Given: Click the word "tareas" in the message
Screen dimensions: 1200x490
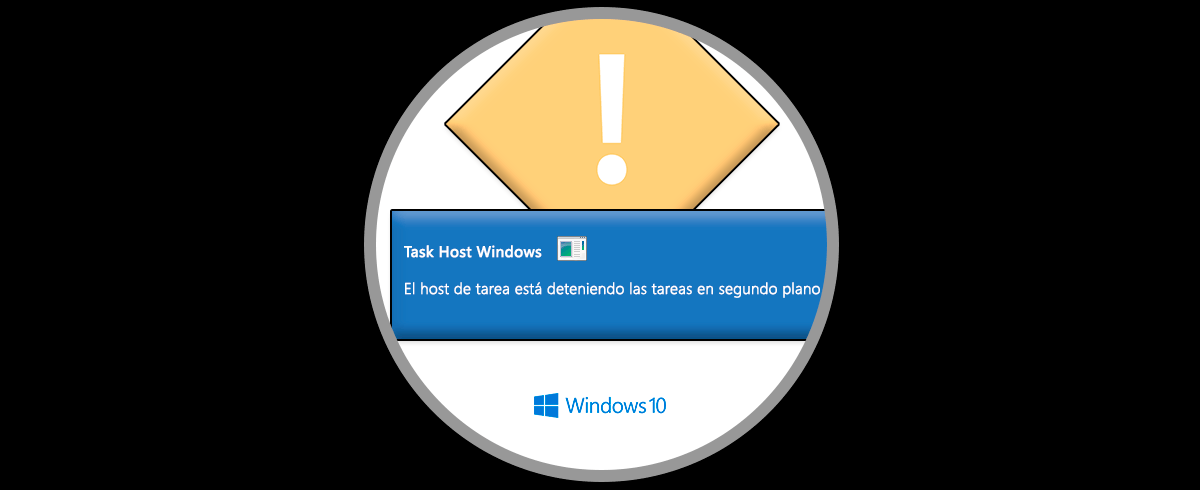Looking at the screenshot, I should (666, 289).
